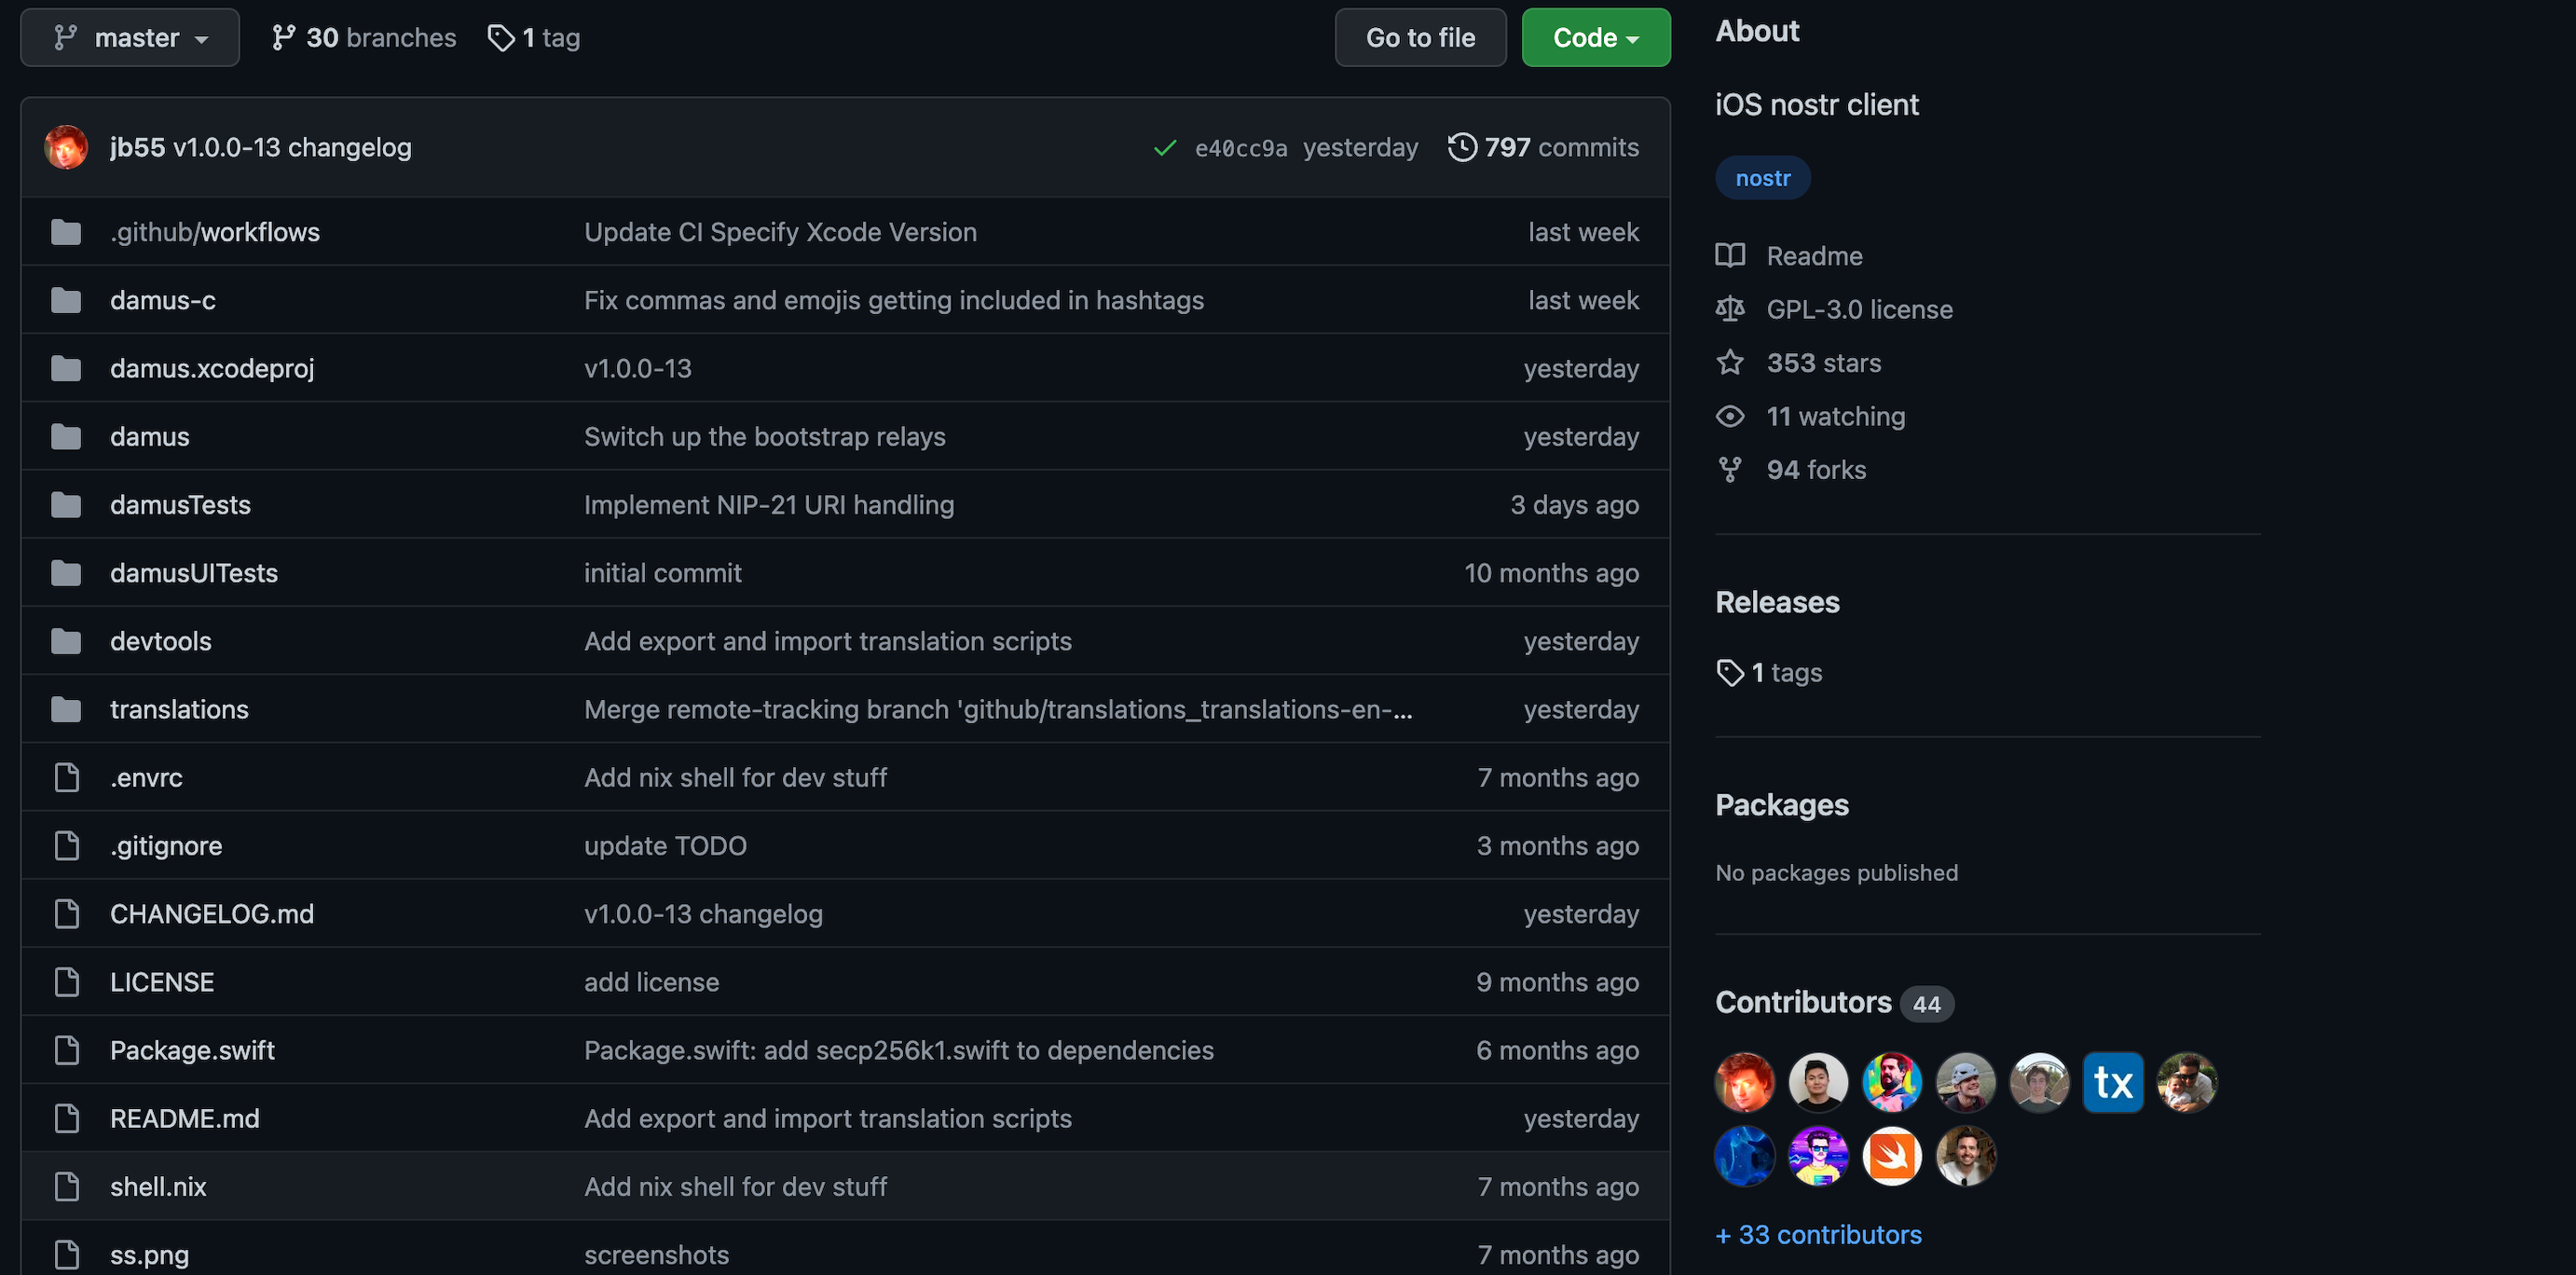2576x1275 pixels.
Task: Open the v1.0.0-13 changelog latest commit message
Action: [292, 147]
